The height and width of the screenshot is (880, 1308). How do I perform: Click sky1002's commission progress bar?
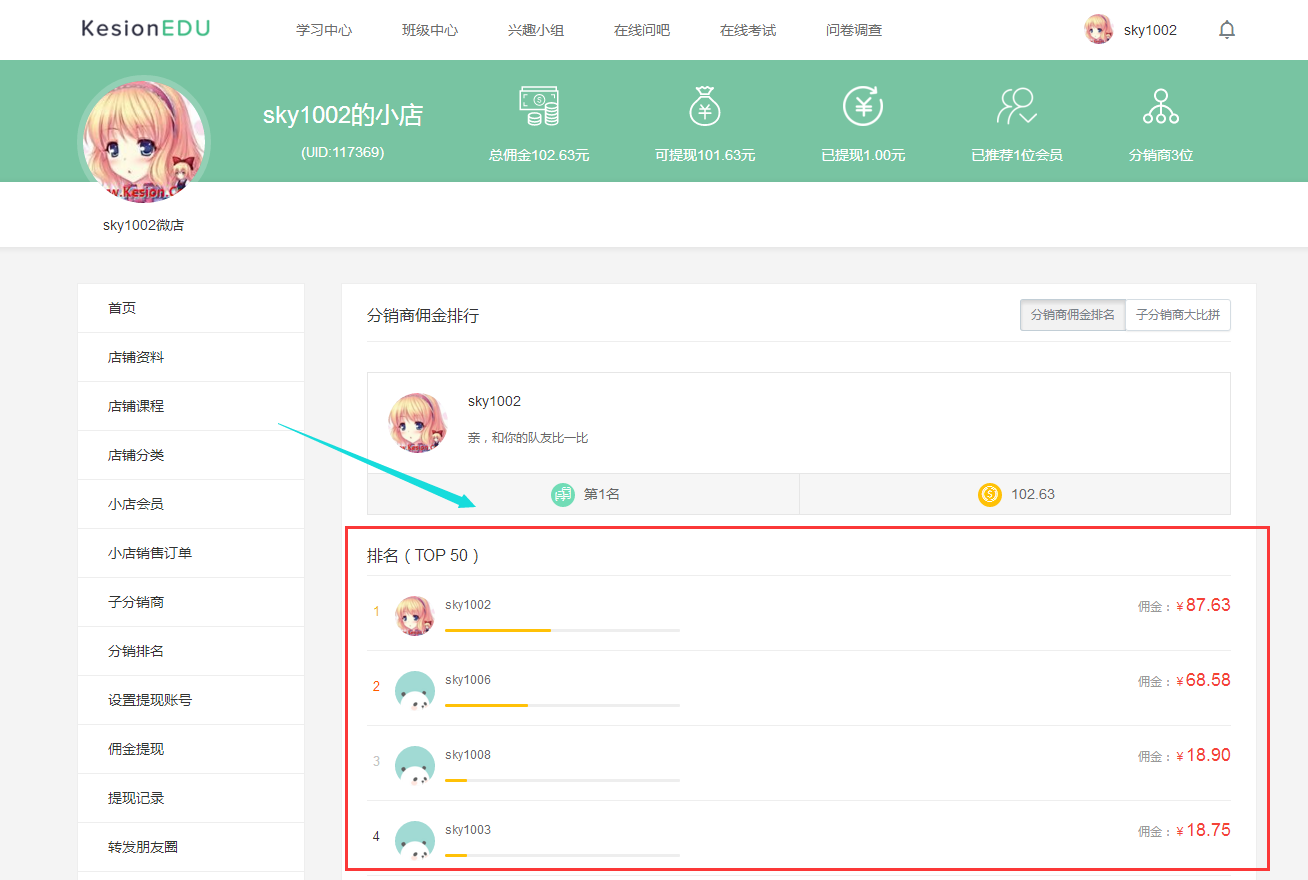pyautogui.click(x=562, y=630)
